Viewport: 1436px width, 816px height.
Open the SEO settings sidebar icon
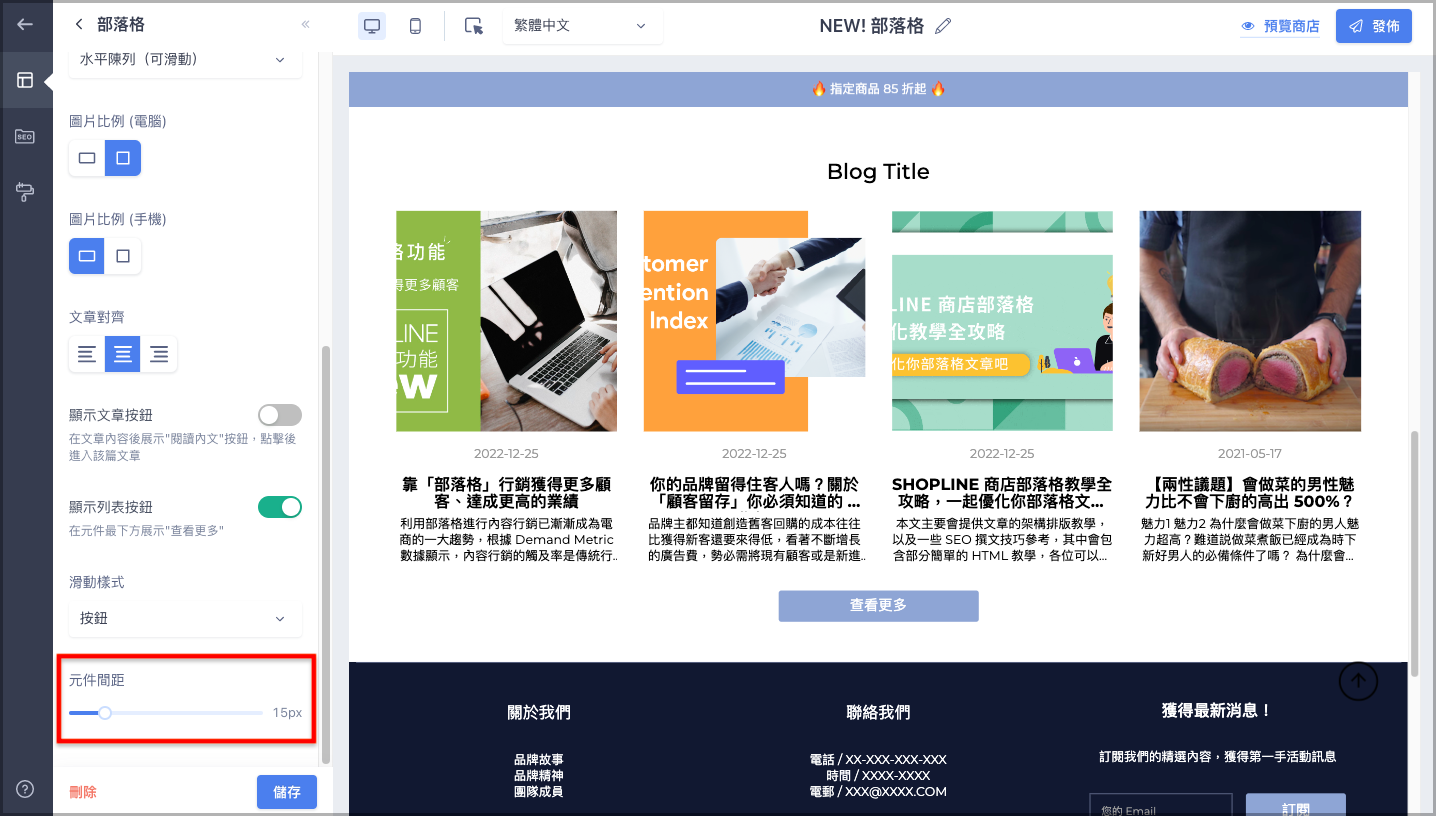coord(25,136)
